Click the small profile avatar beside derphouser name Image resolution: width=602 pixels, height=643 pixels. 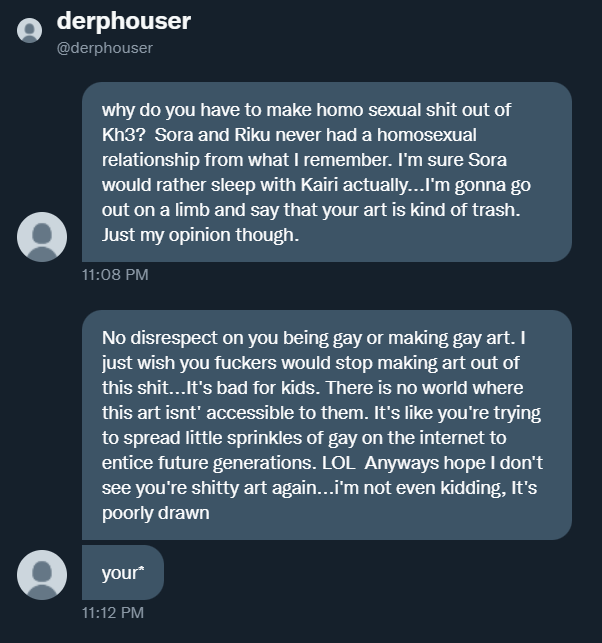[x=30, y=31]
